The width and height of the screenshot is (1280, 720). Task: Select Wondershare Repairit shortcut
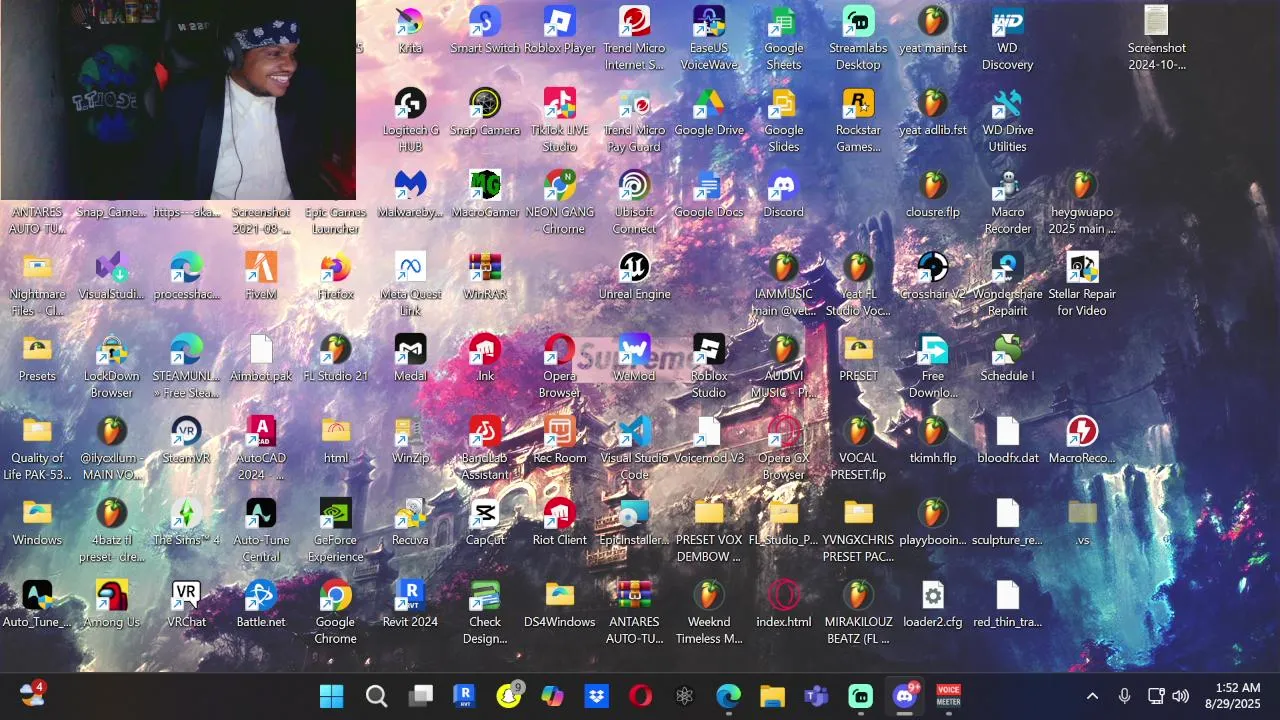point(1007,284)
